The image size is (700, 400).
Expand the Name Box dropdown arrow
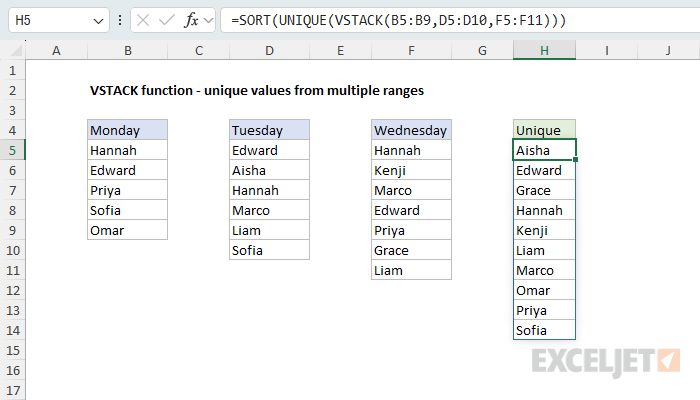coord(98,21)
